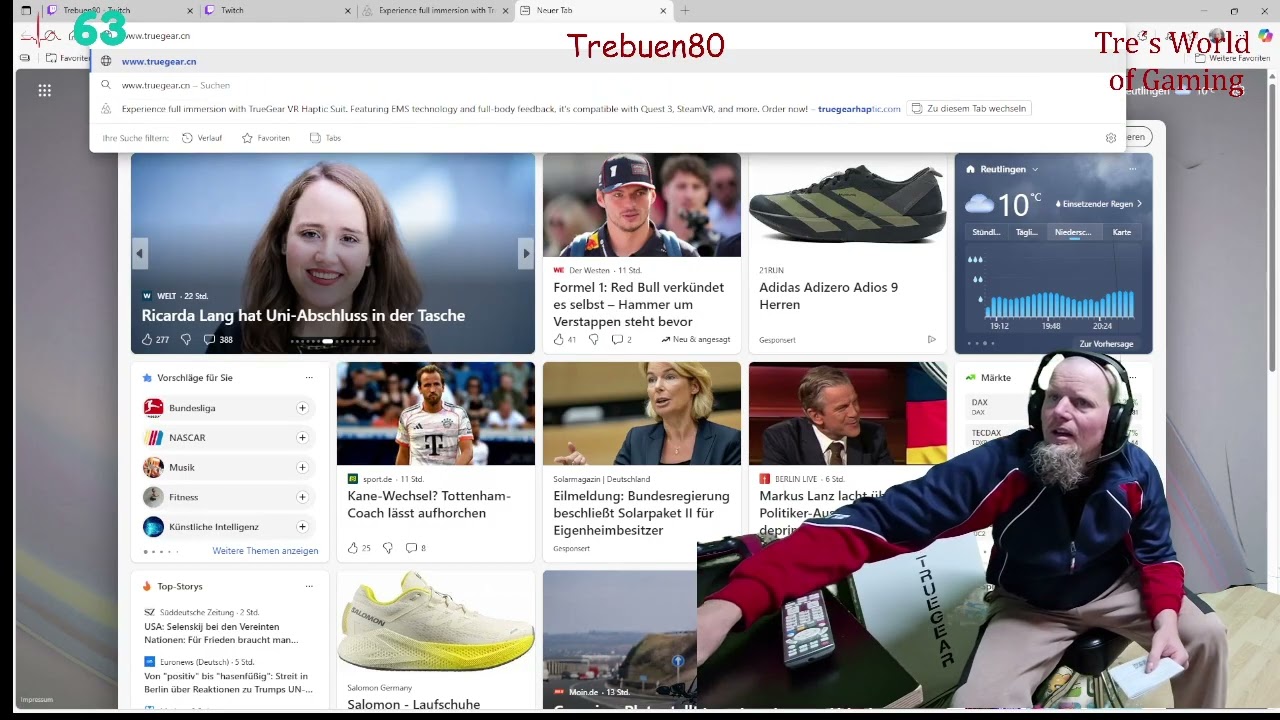Click the DAX row in Märkte

pyautogui.click(x=1050, y=406)
